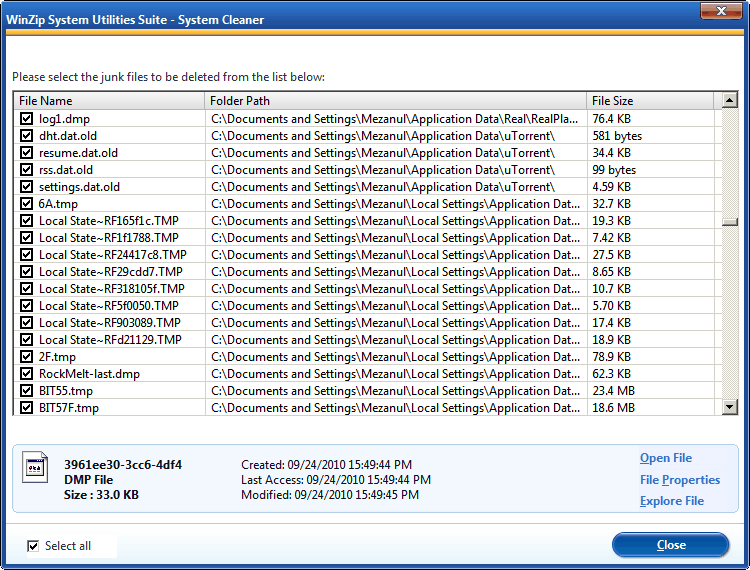The image size is (750, 570).
Task: Toggle checkbox for rss.dat.old
Action: tap(26, 170)
